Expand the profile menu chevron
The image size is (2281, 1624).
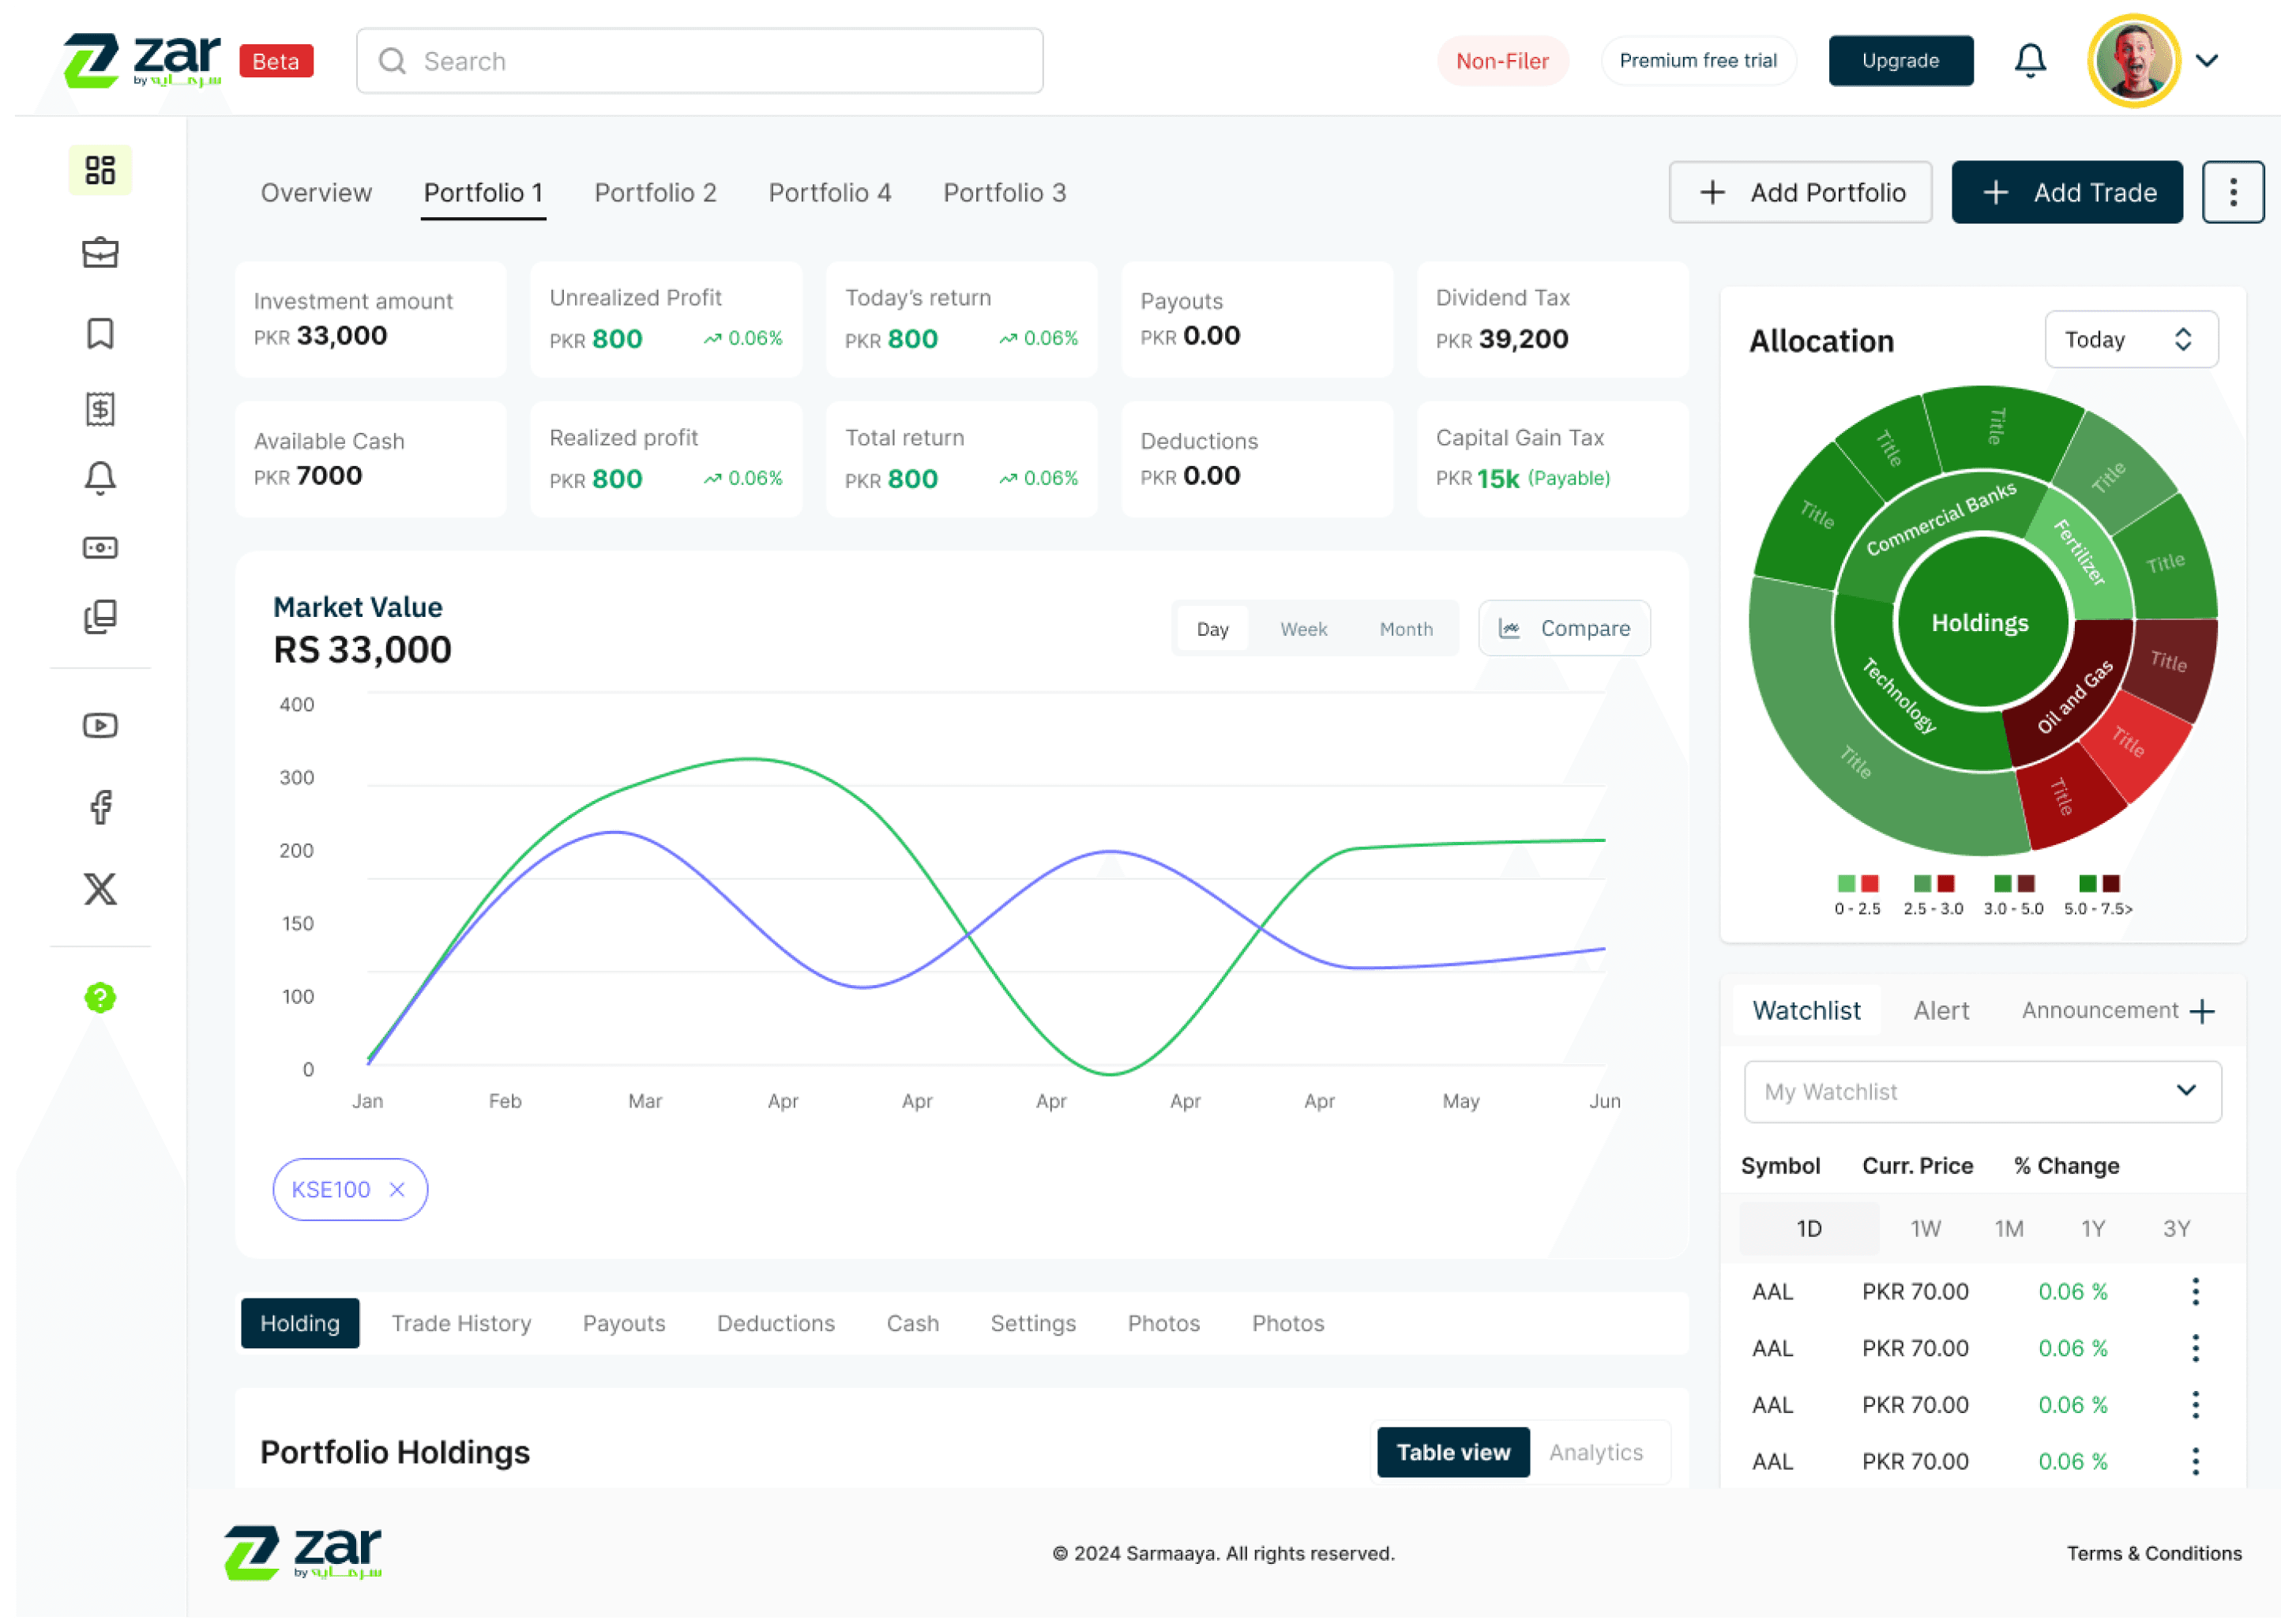pyautogui.click(x=2207, y=61)
